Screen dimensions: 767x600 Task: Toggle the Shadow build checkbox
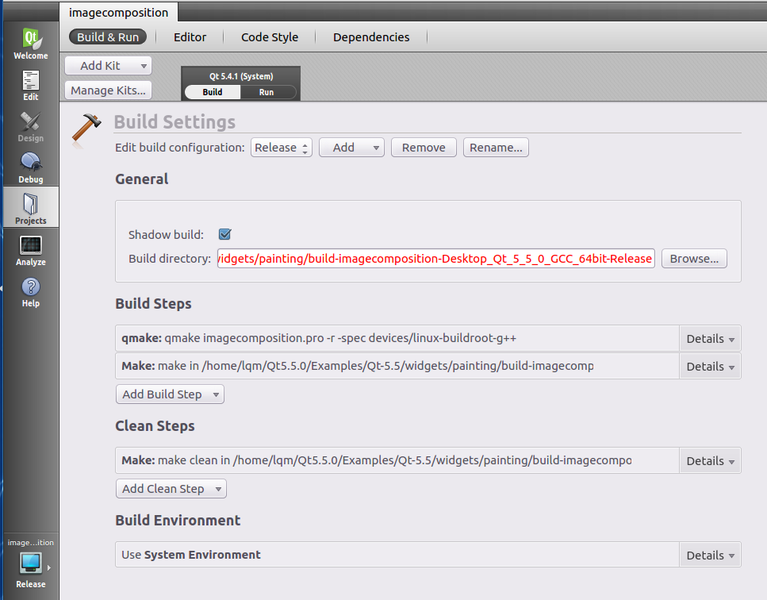point(225,235)
